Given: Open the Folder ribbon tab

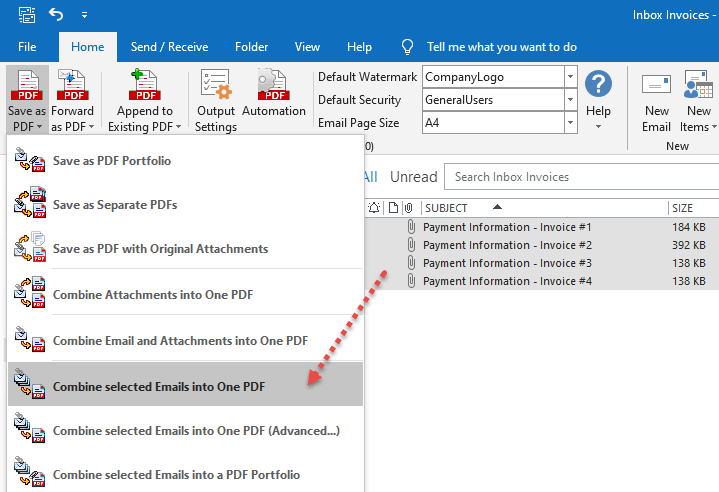Looking at the screenshot, I should [251, 47].
